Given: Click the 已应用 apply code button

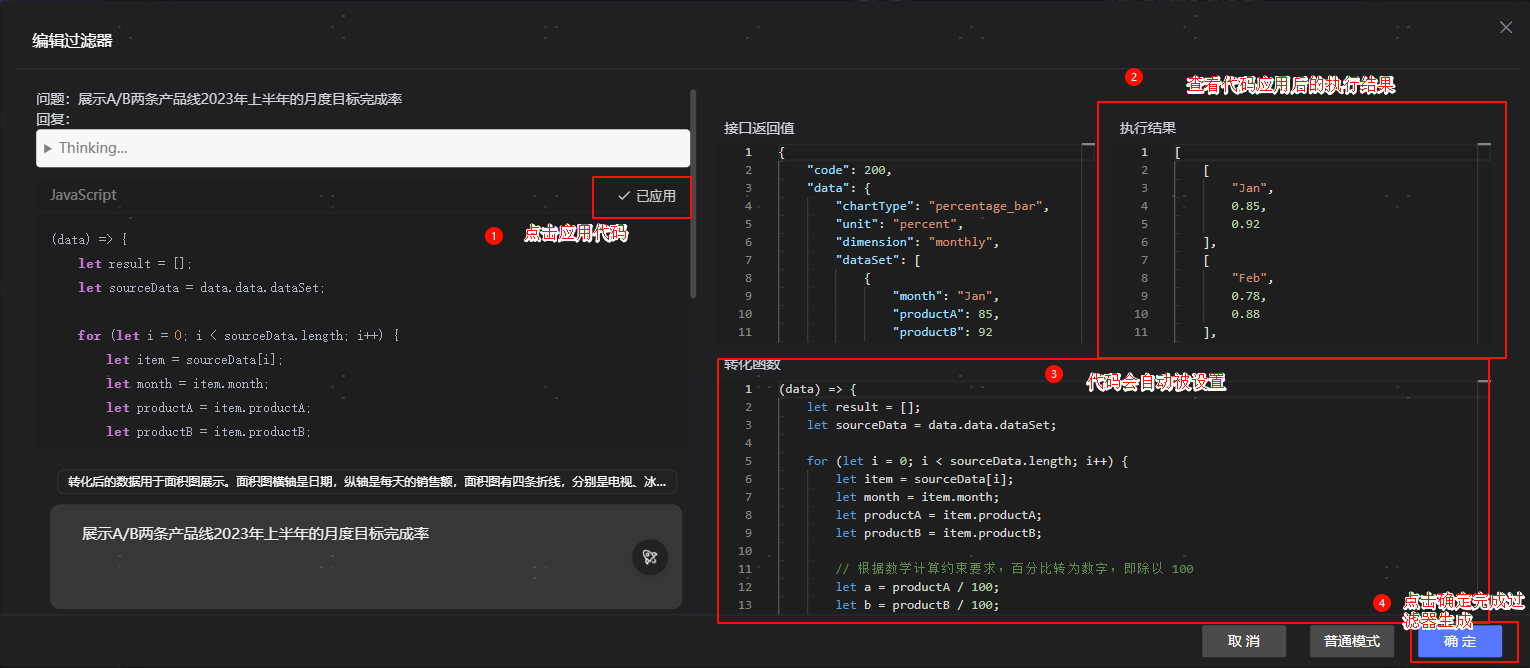Looking at the screenshot, I should pyautogui.click(x=647, y=196).
